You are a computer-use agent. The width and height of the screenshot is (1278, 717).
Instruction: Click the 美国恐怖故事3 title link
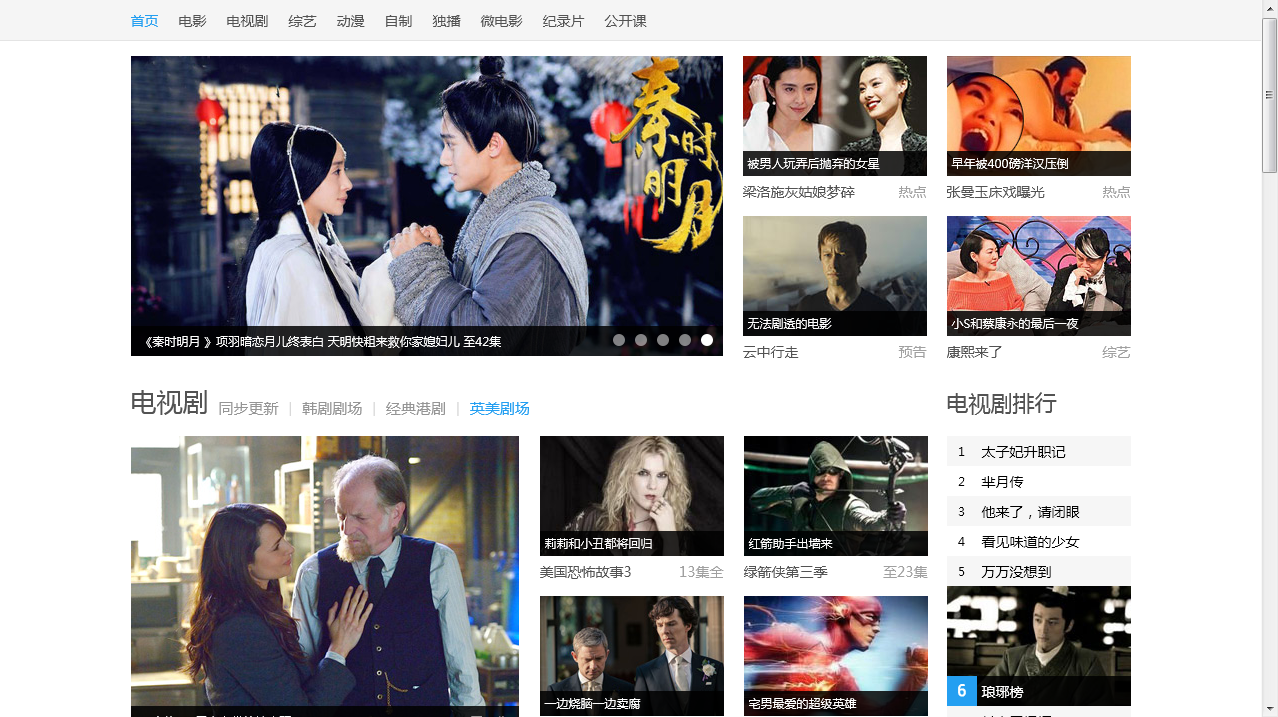pyautogui.click(x=586, y=572)
